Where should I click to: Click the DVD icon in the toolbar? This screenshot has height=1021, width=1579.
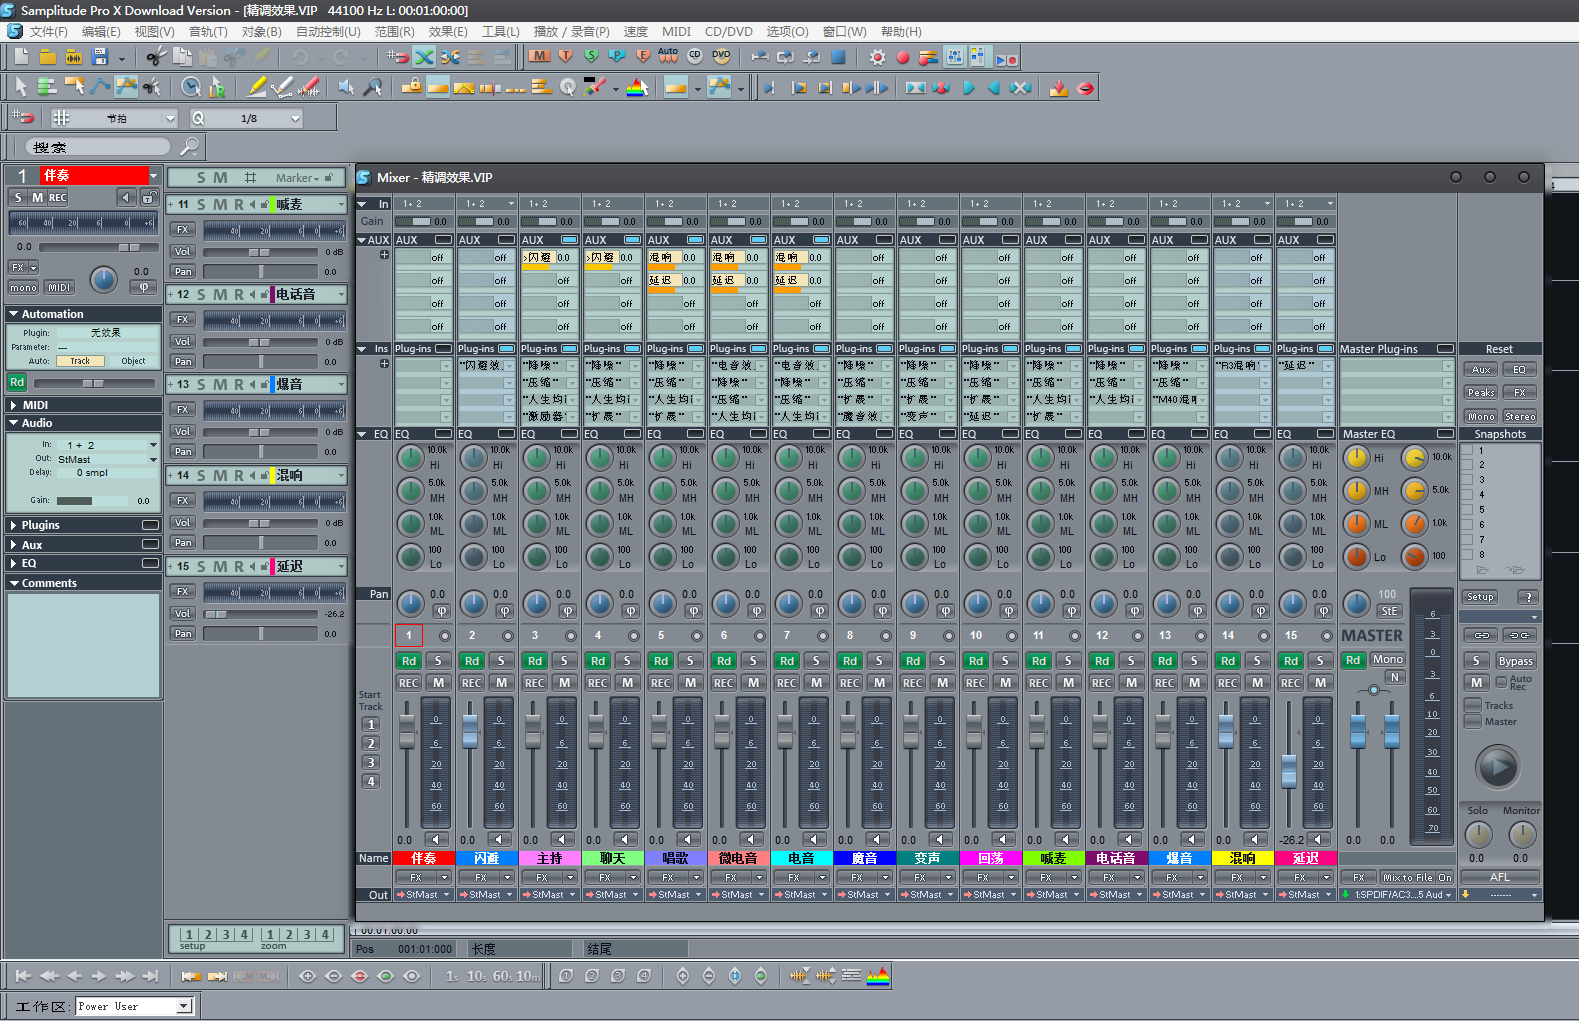click(721, 56)
